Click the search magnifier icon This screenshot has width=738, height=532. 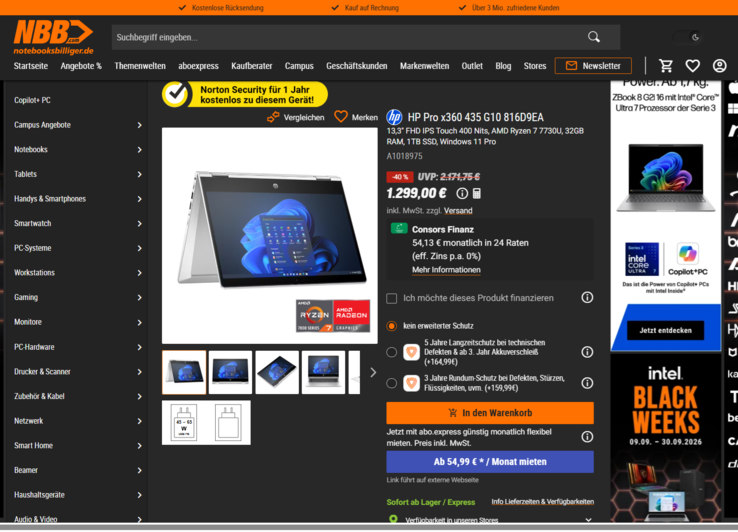[594, 37]
